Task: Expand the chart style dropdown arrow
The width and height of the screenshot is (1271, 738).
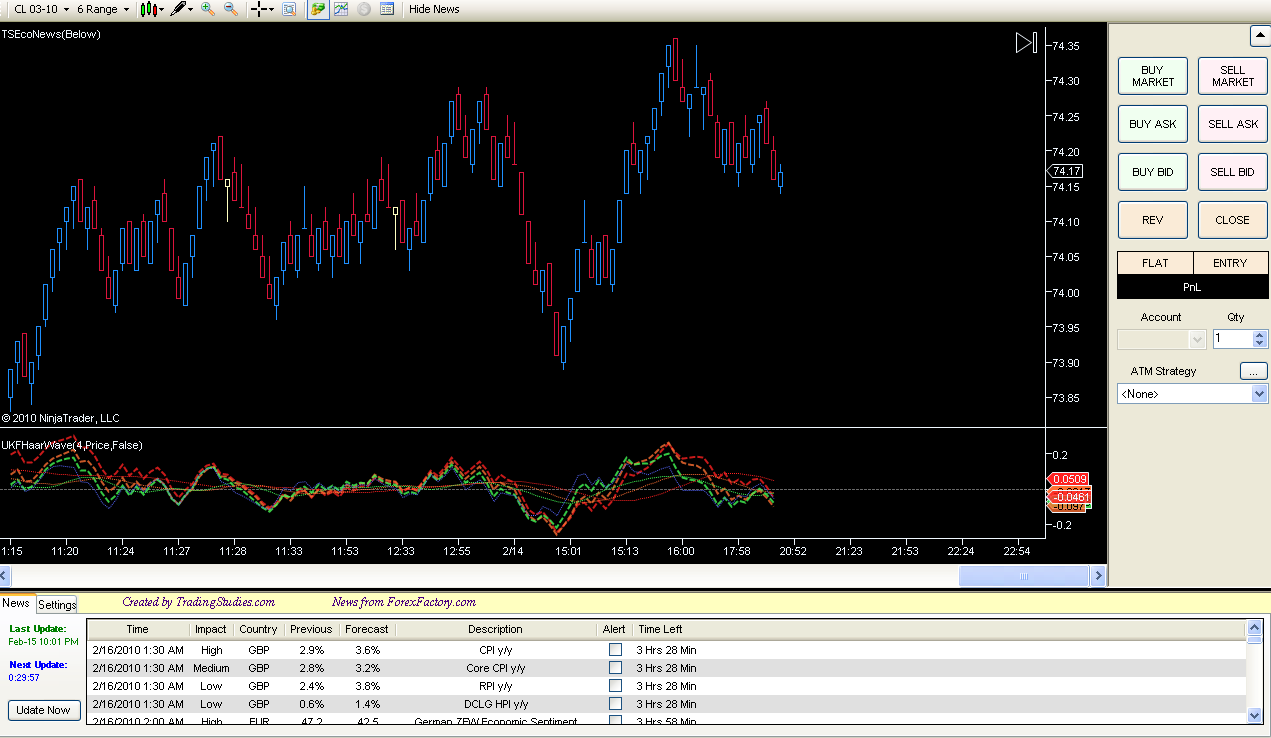Action: point(162,9)
